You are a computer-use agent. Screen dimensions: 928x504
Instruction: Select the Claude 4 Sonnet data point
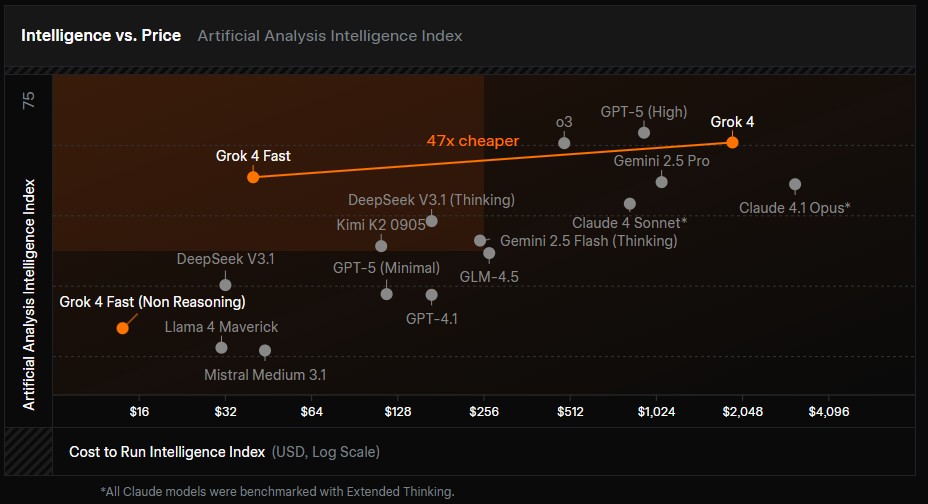coord(629,204)
